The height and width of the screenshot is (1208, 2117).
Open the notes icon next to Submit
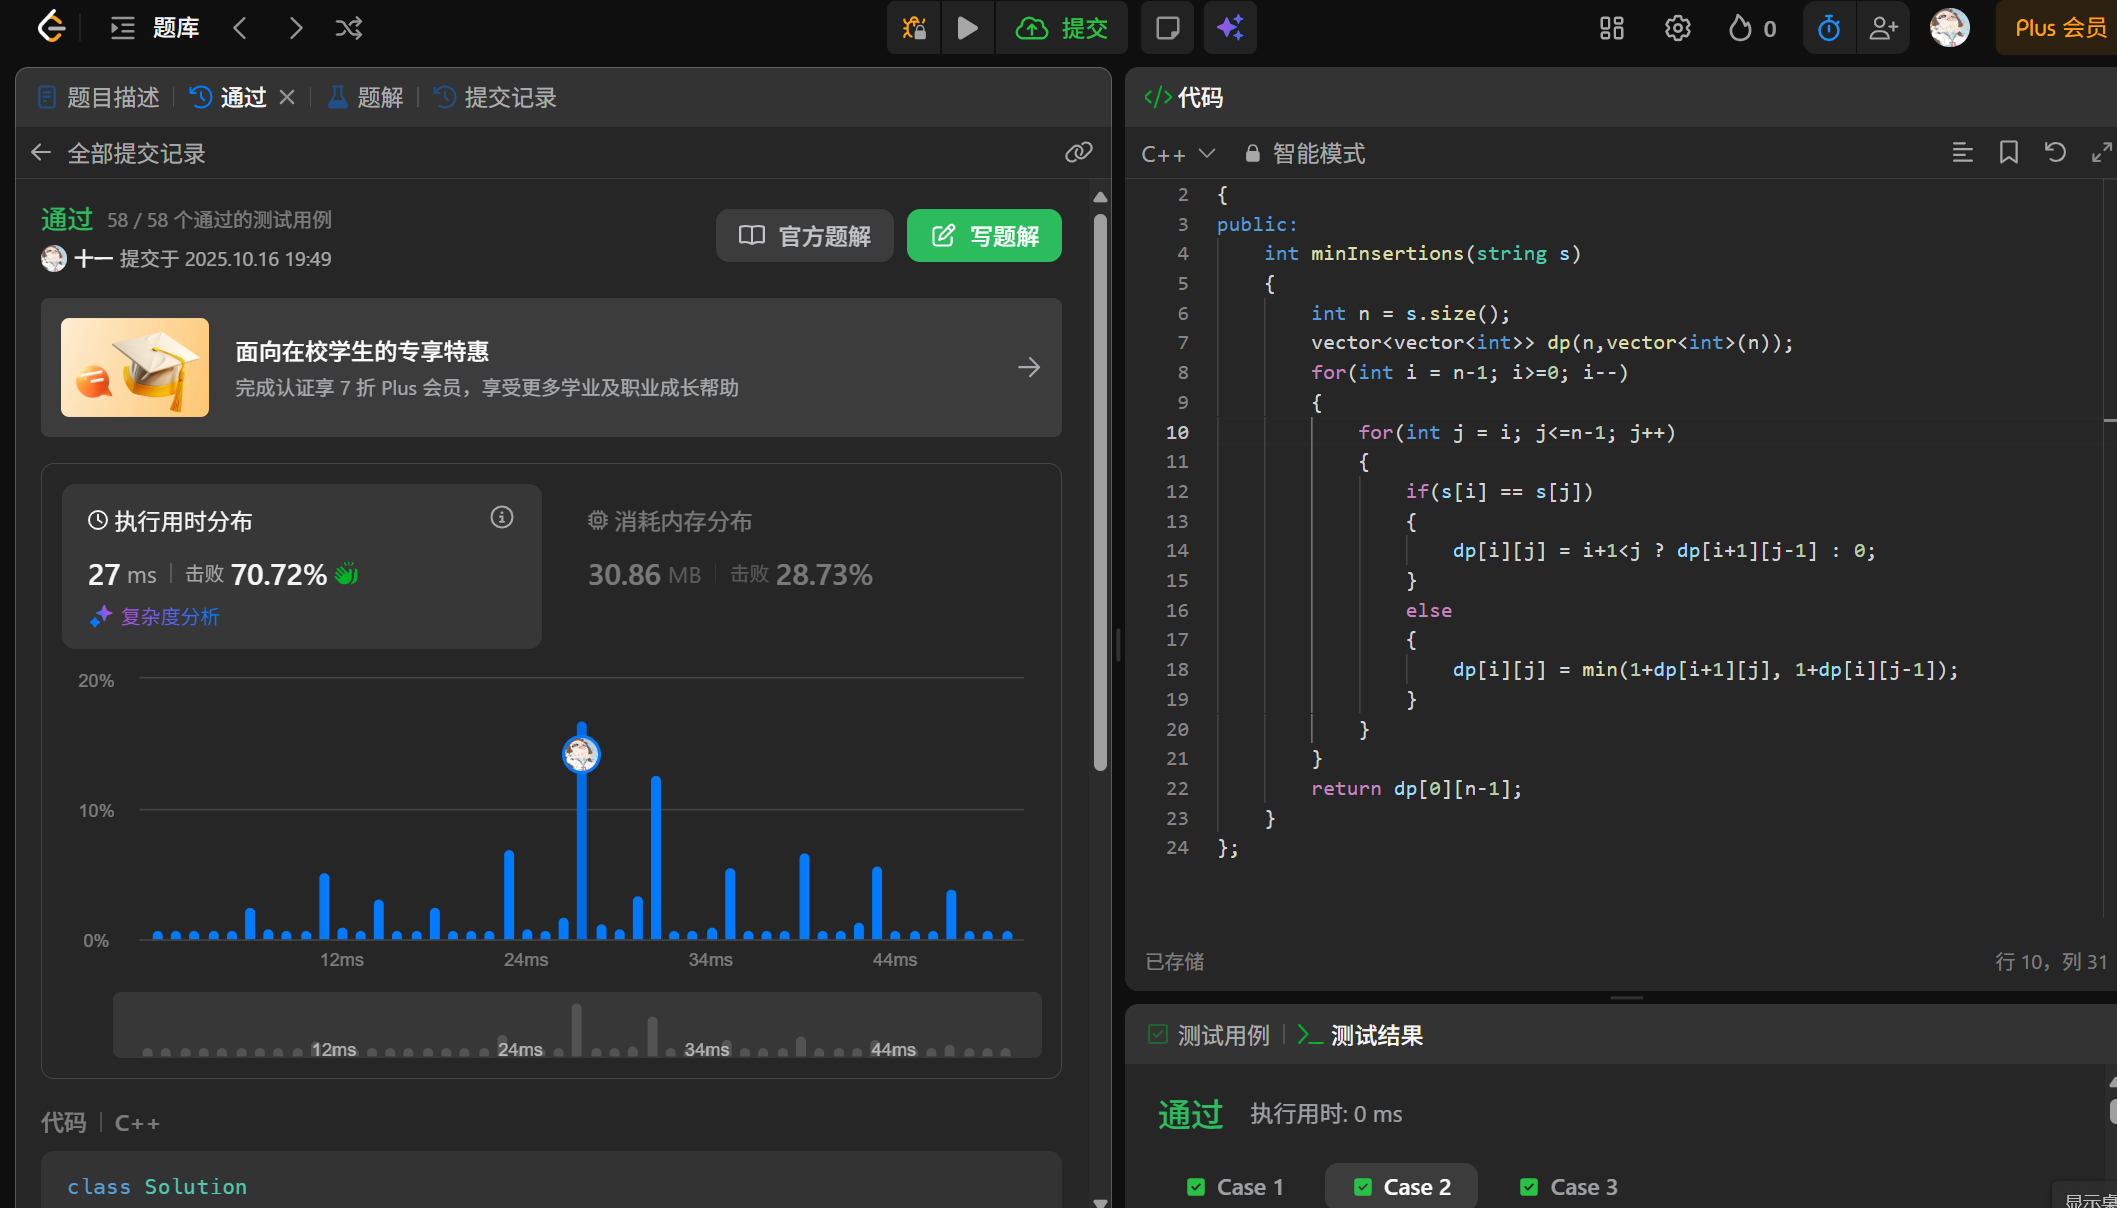click(1167, 28)
